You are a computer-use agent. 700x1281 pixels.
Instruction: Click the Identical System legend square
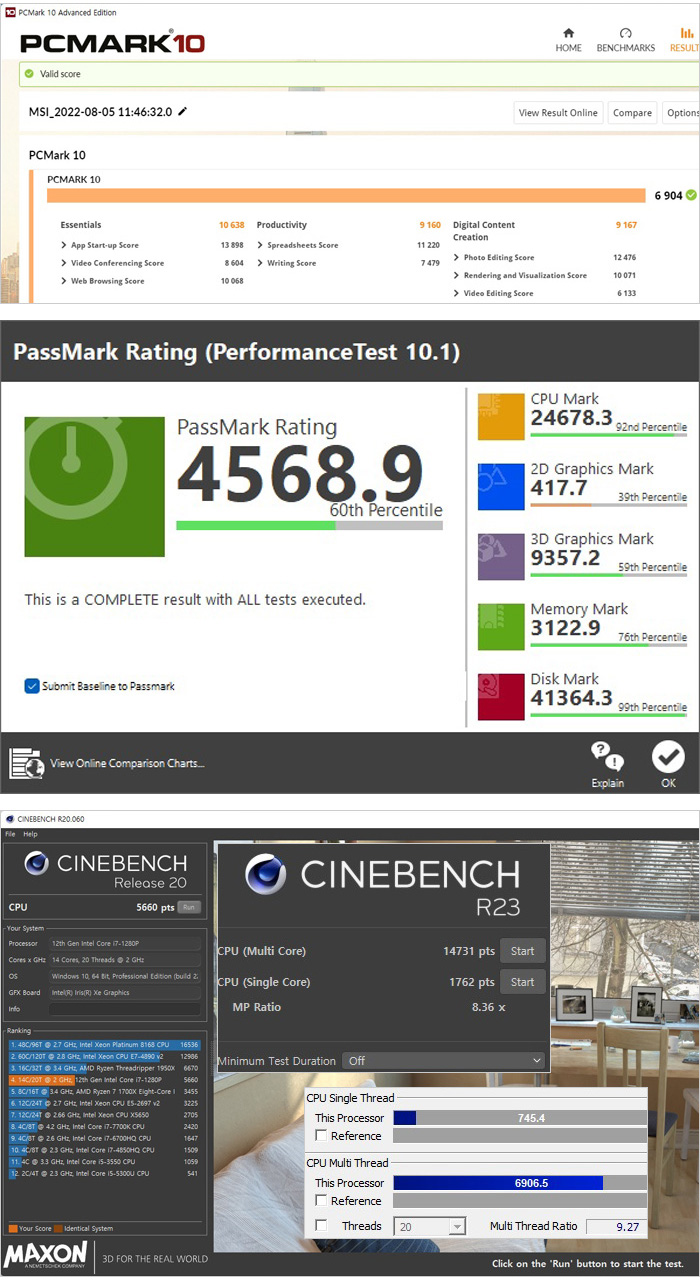[58, 1228]
